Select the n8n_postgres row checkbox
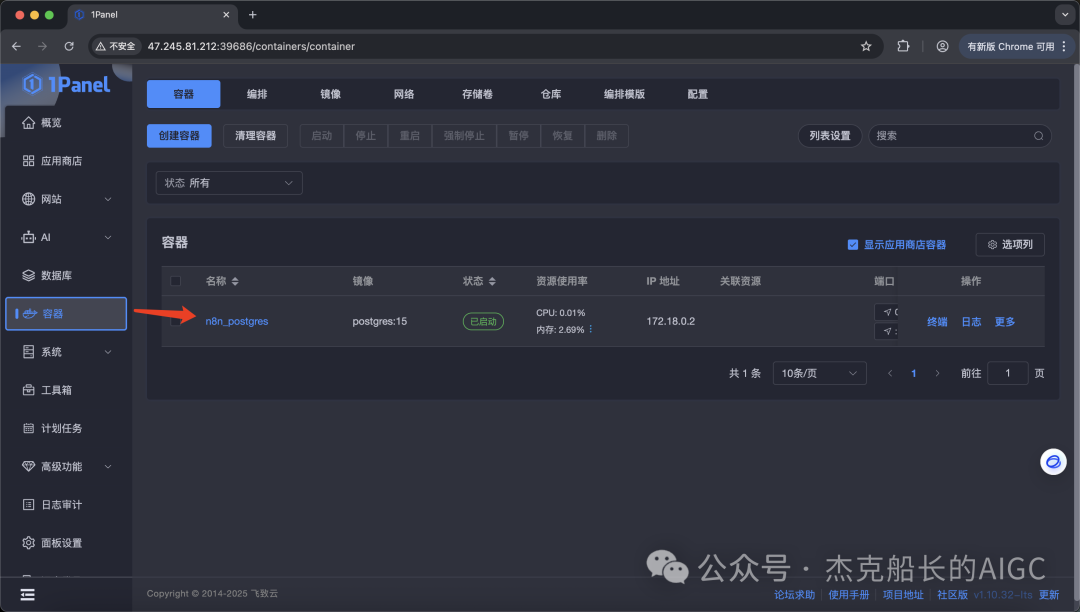Viewport: 1080px width, 612px height. [176, 321]
